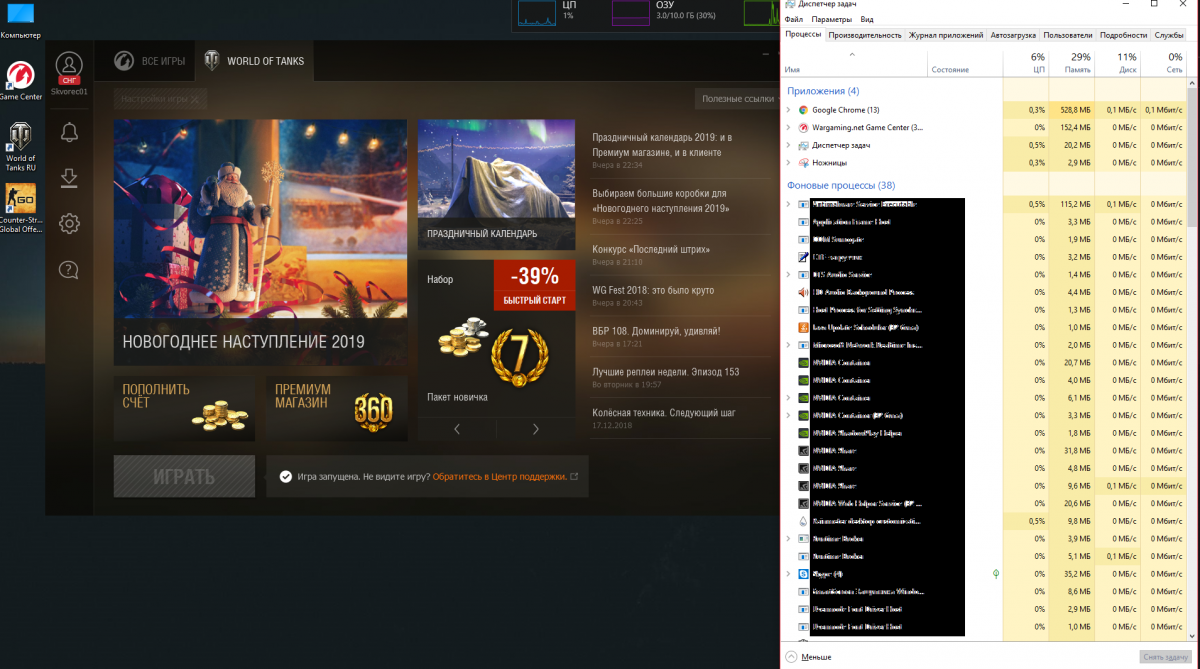Click the Wargaming.net Game Center process icon
This screenshot has width=1200, height=669.
[x=803, y=127]
